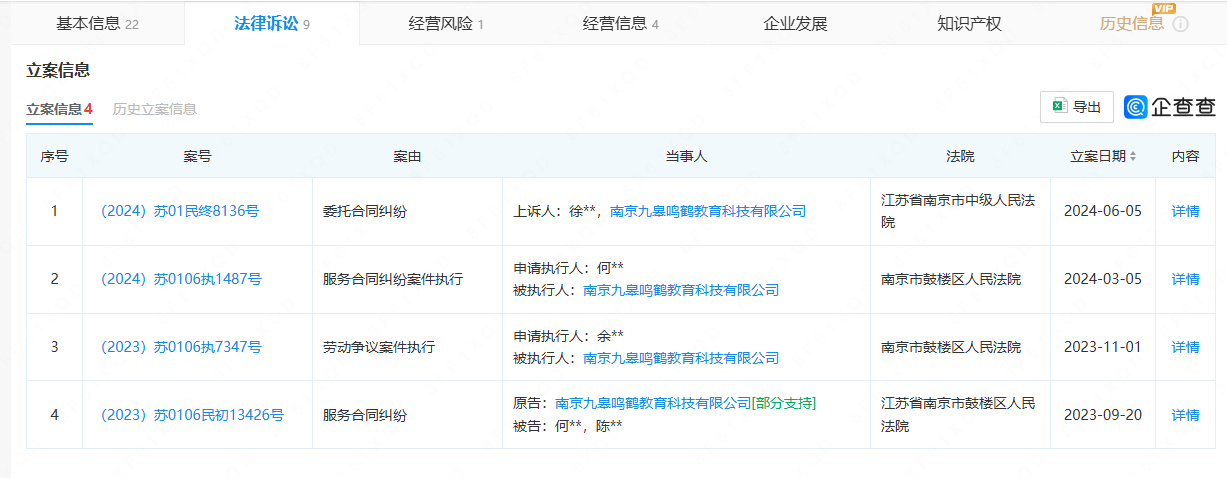The width and height of the screenshot is (1227, 478).
Task: View 详情 for the 劳动争议案件执行 case
Action: pos(1185,347)
